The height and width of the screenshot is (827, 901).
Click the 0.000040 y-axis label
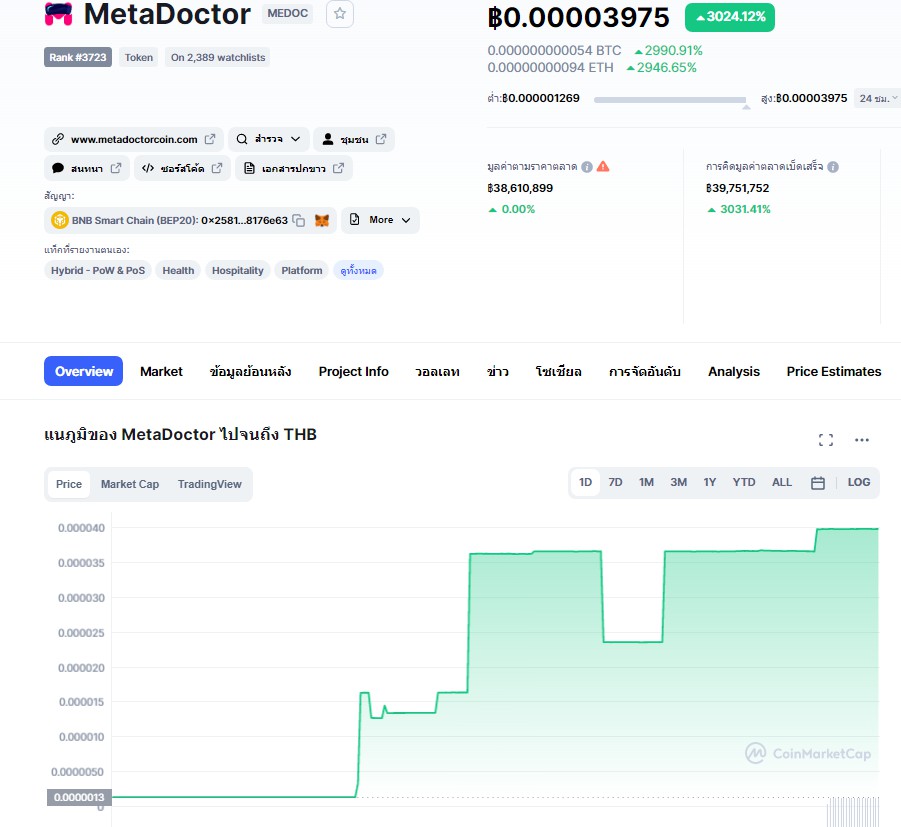point(82,528)
